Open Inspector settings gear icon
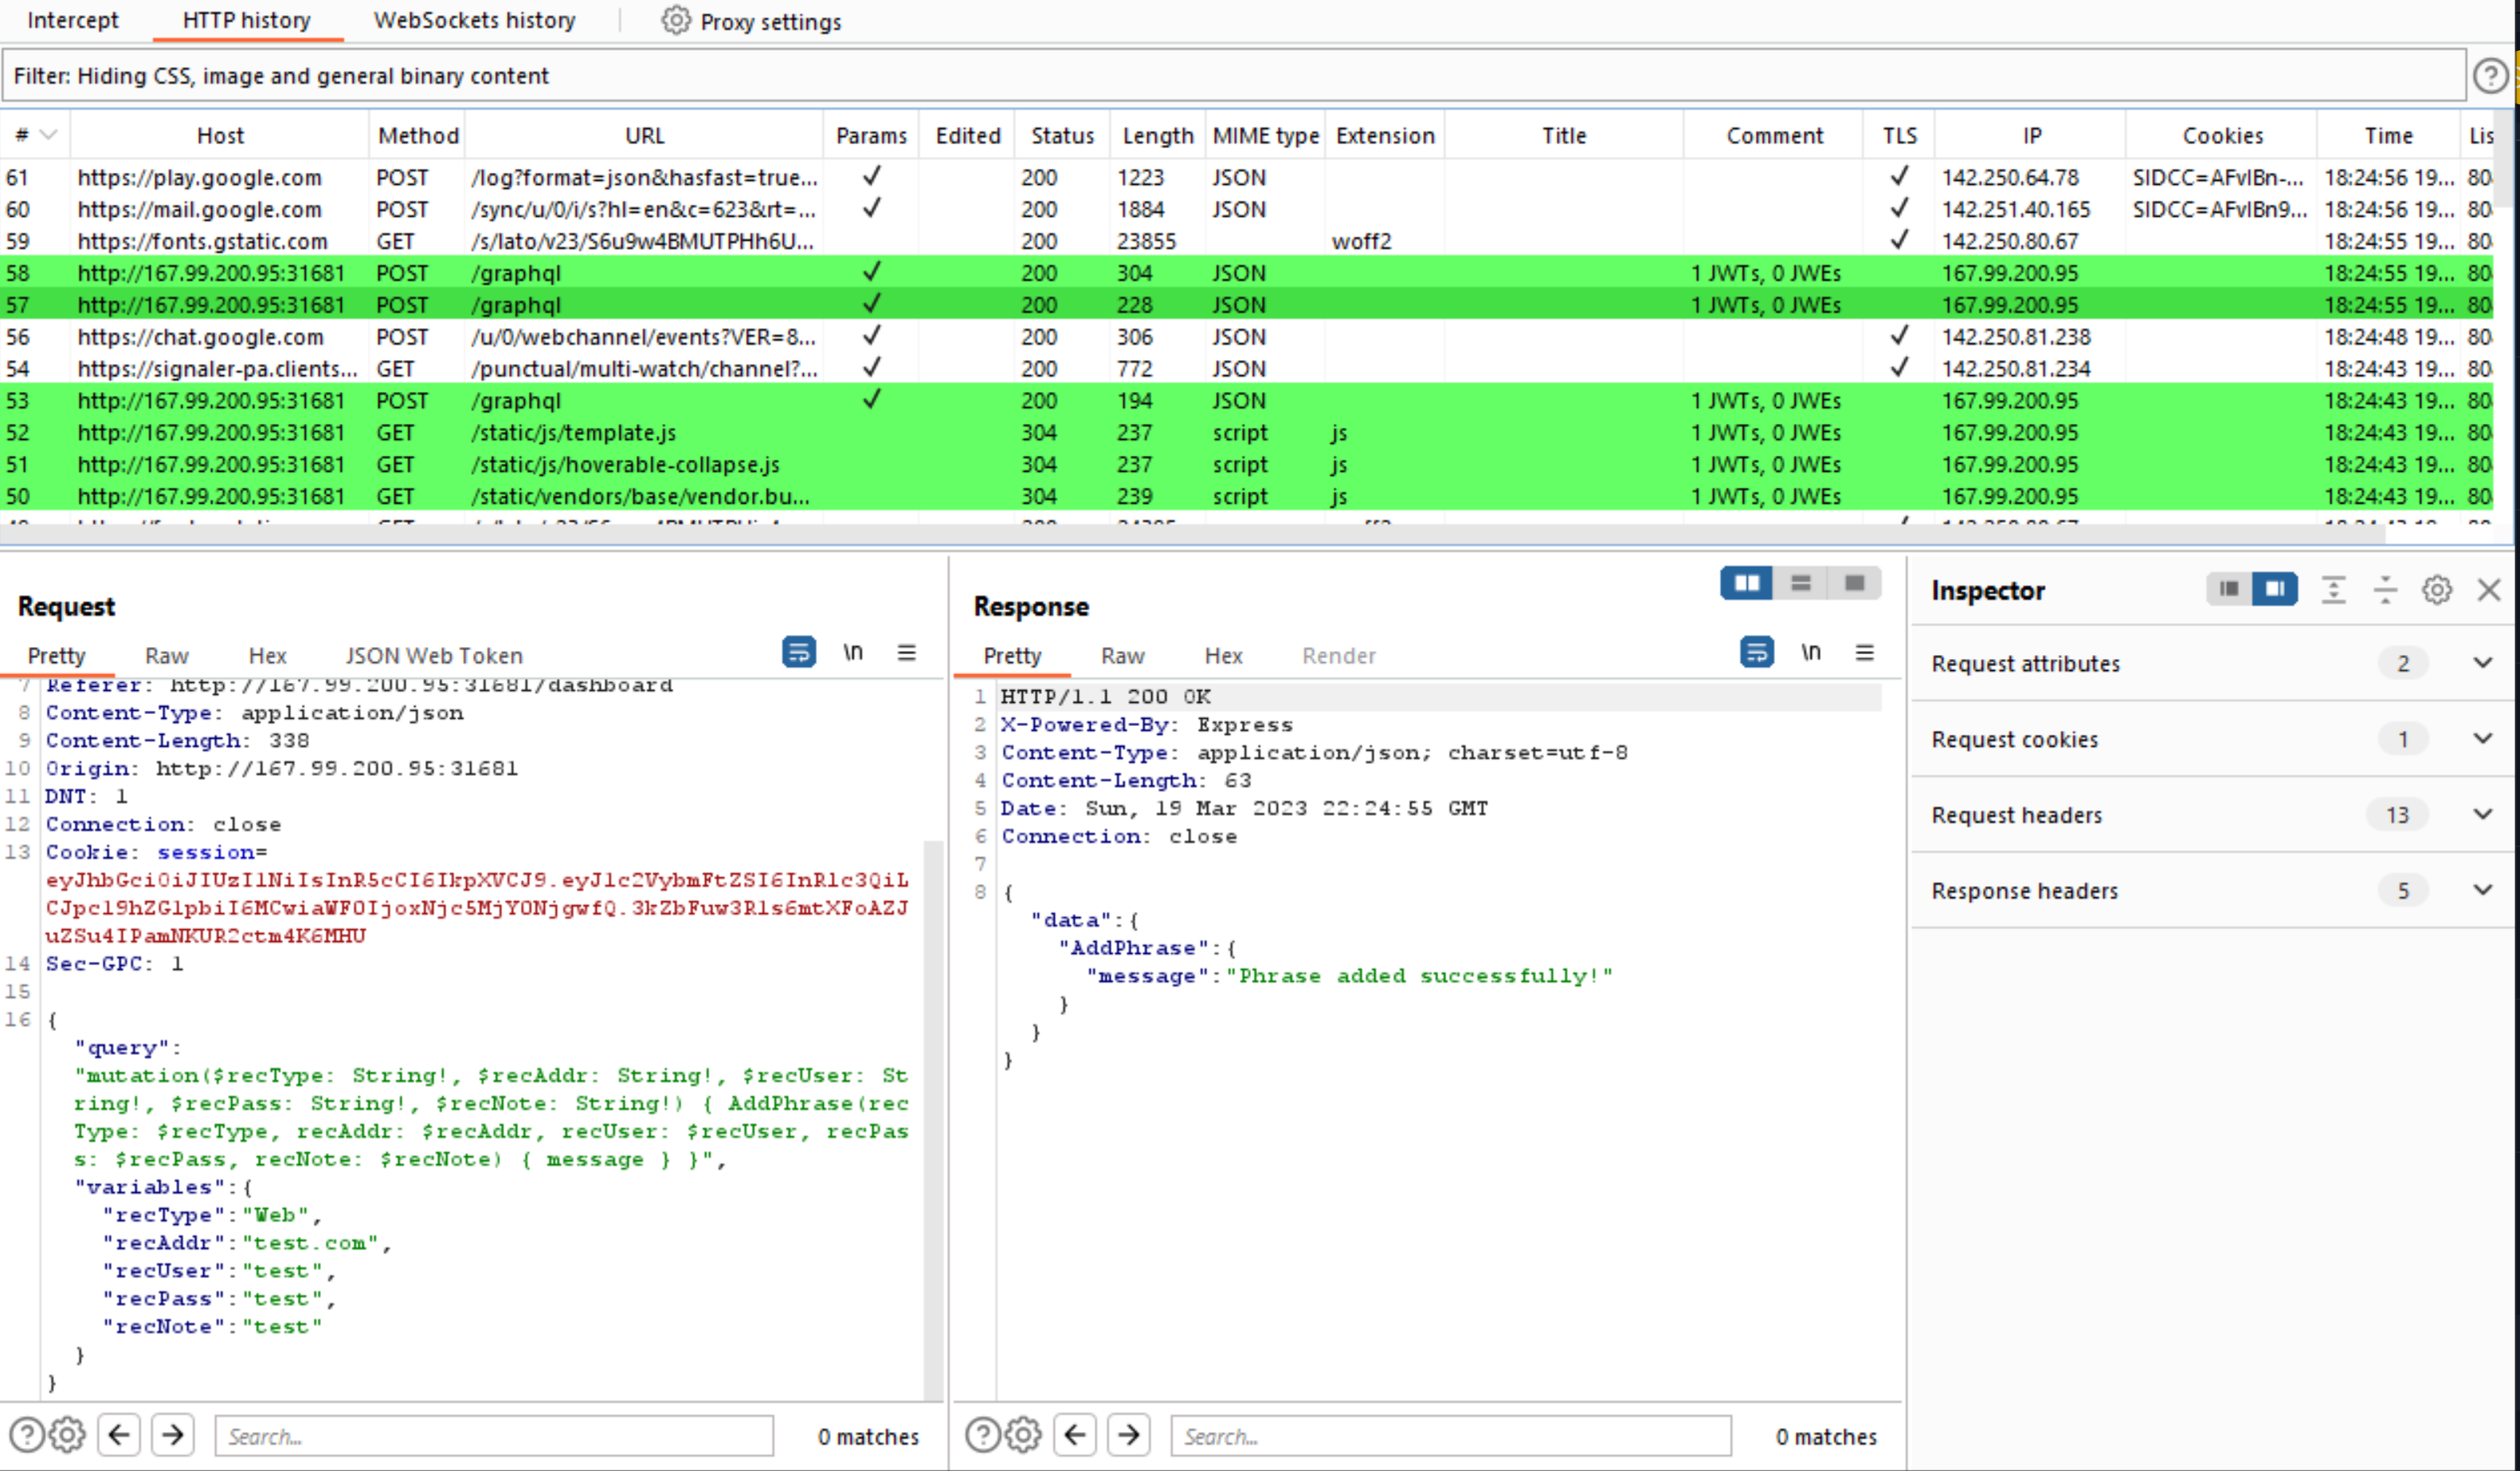 click(x=2436, y=590)
